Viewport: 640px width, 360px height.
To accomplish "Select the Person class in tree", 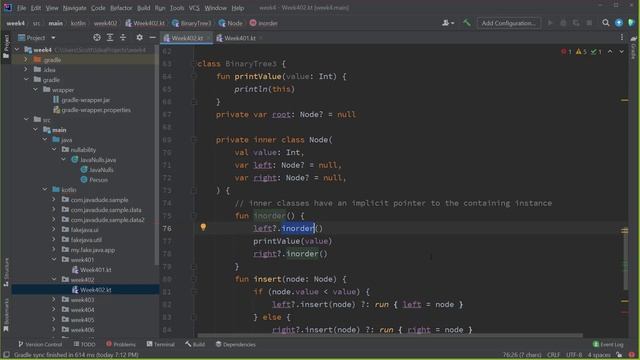I will (94, 180).
